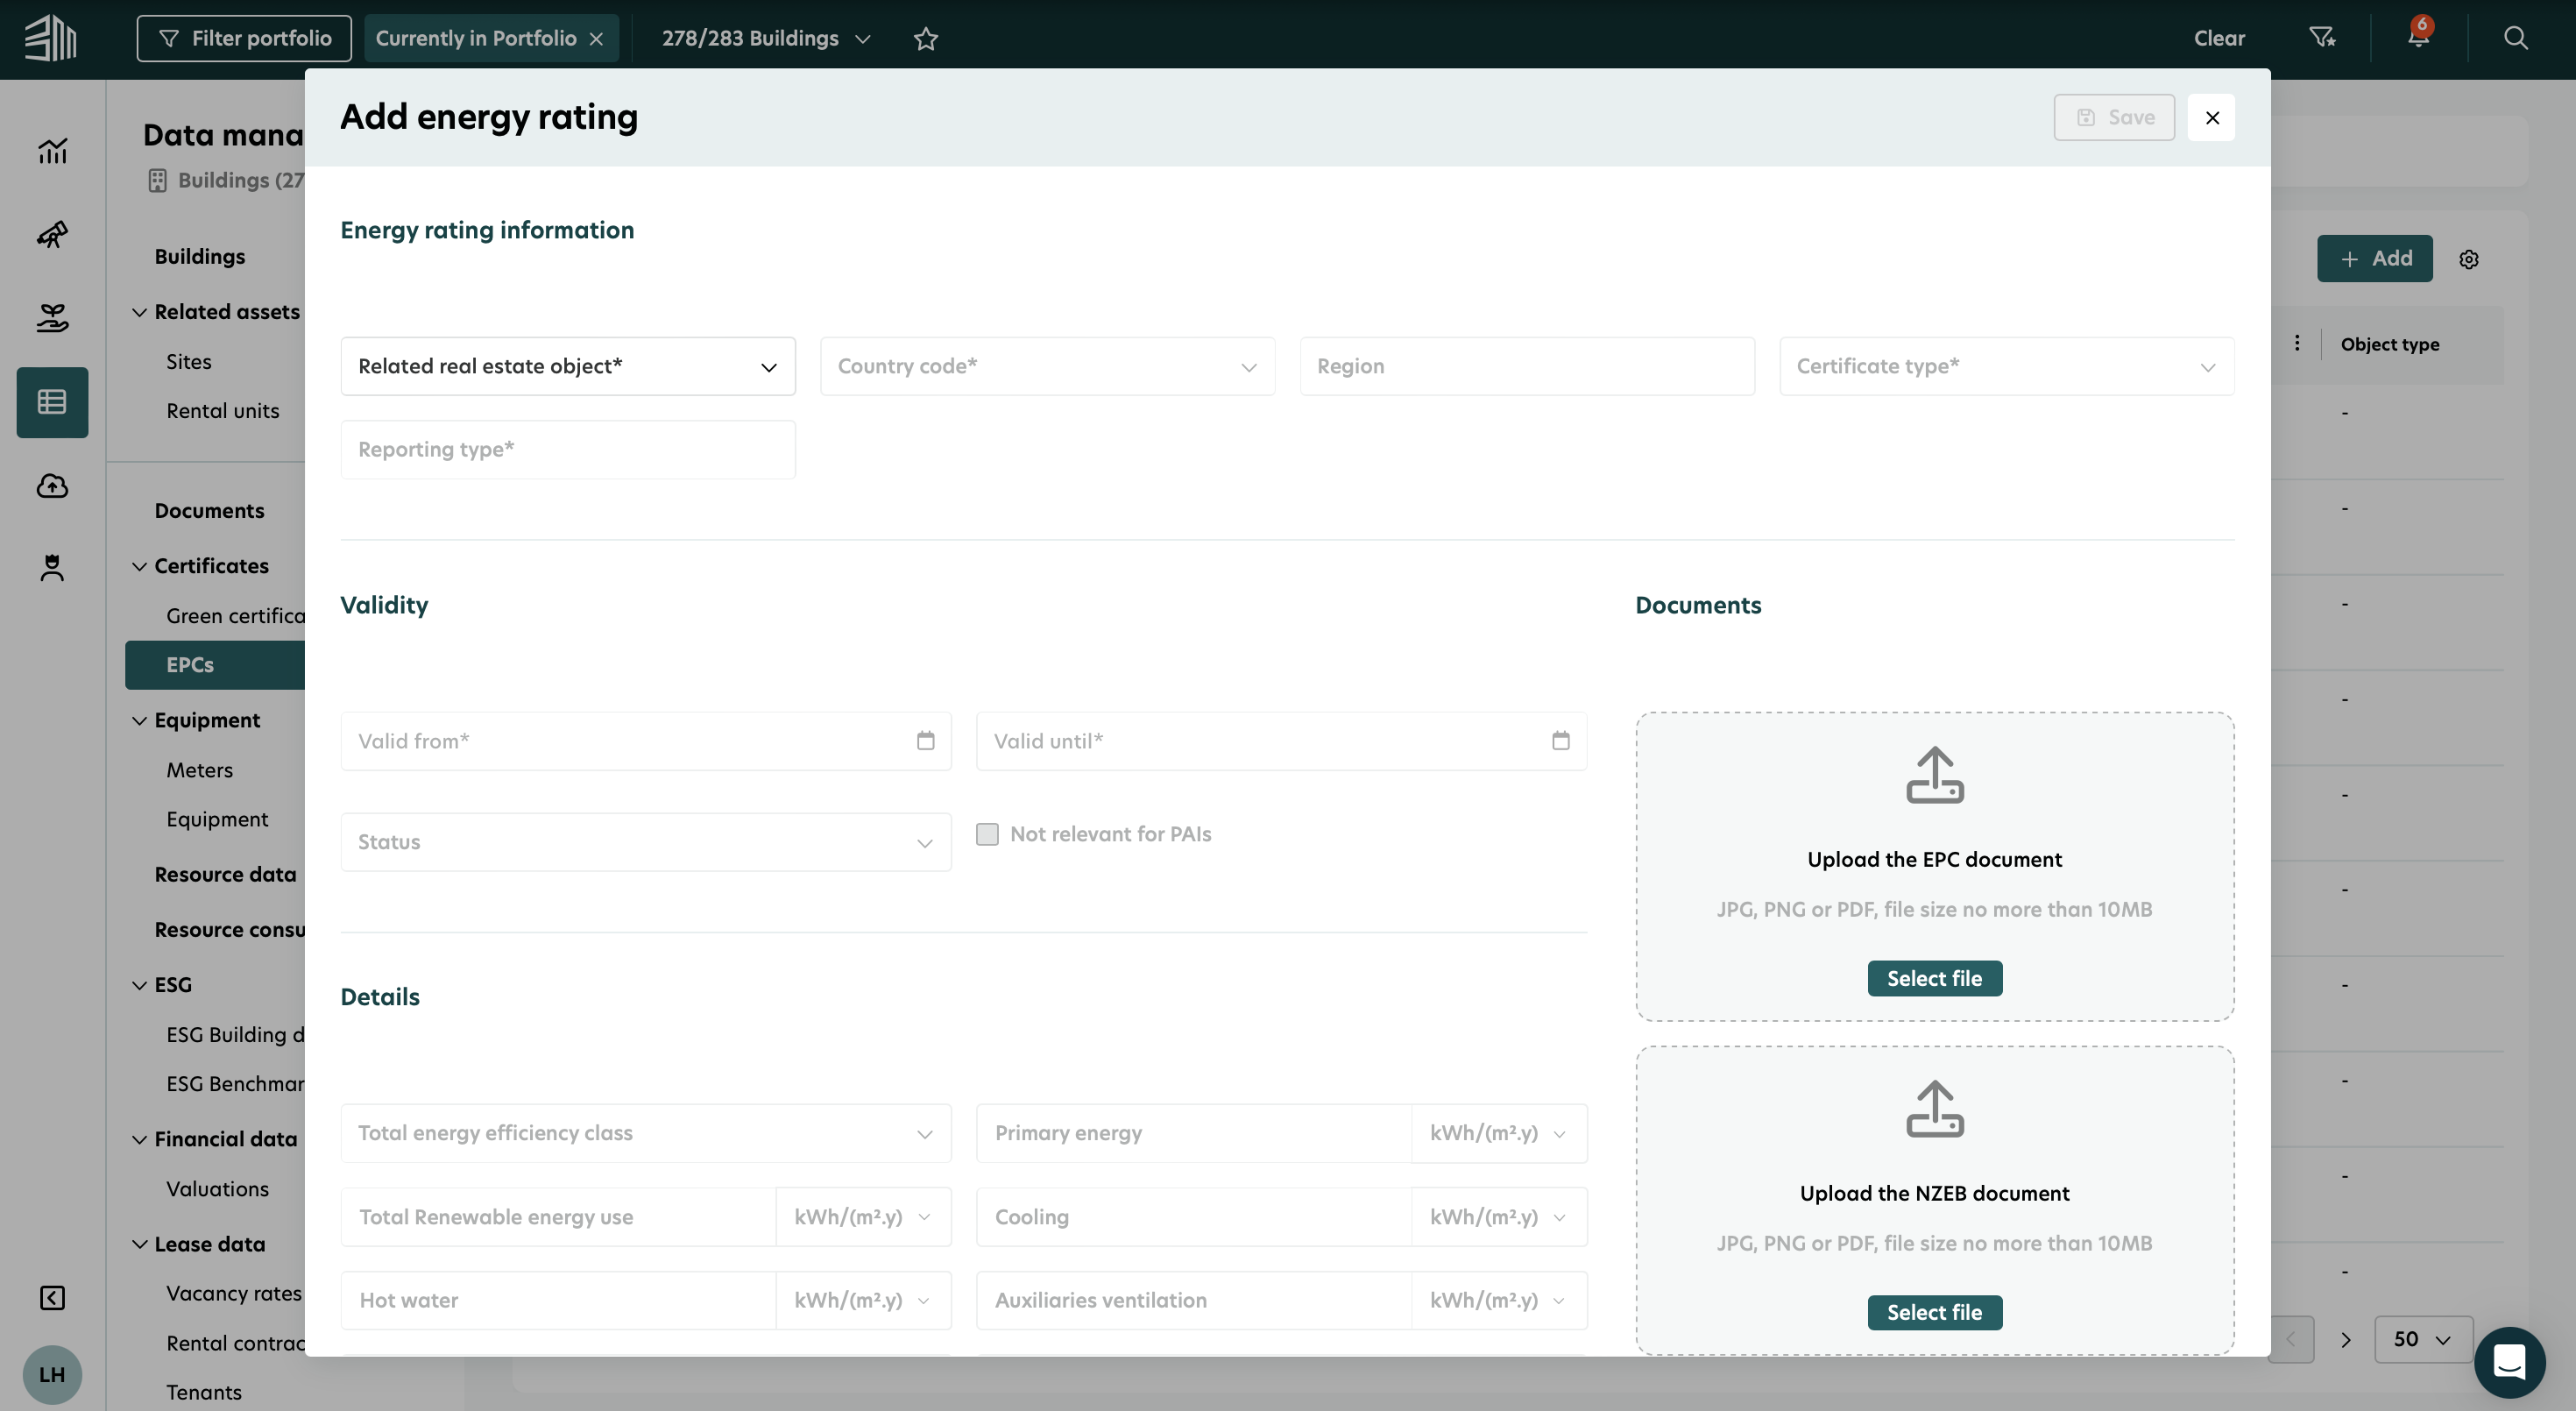Open the cloud upload sidebar icon
This screenshot has width=2576, height=1411.
[52, 486]
